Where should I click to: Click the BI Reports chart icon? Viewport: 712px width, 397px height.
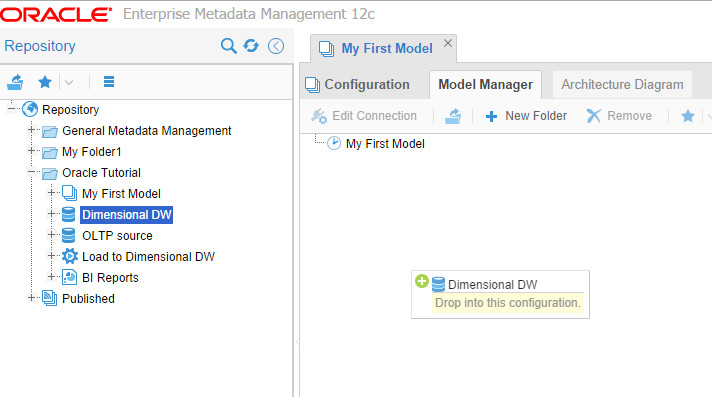click(69, 277)
